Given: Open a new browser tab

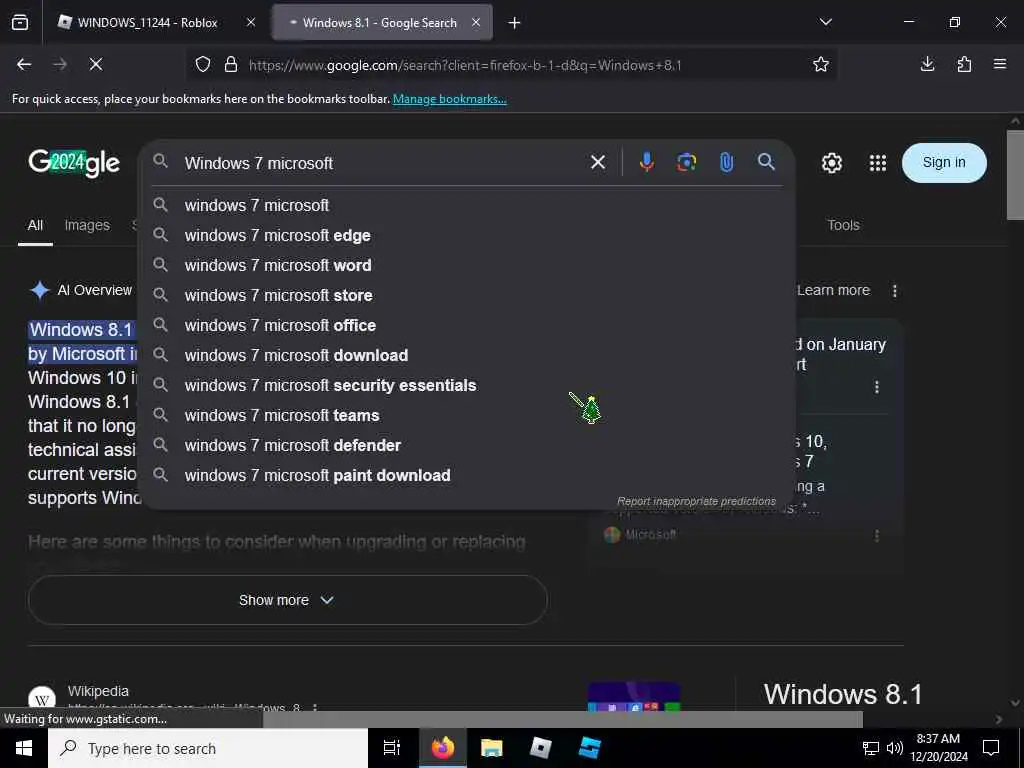Looking at the screenshot, I should 515,23.
